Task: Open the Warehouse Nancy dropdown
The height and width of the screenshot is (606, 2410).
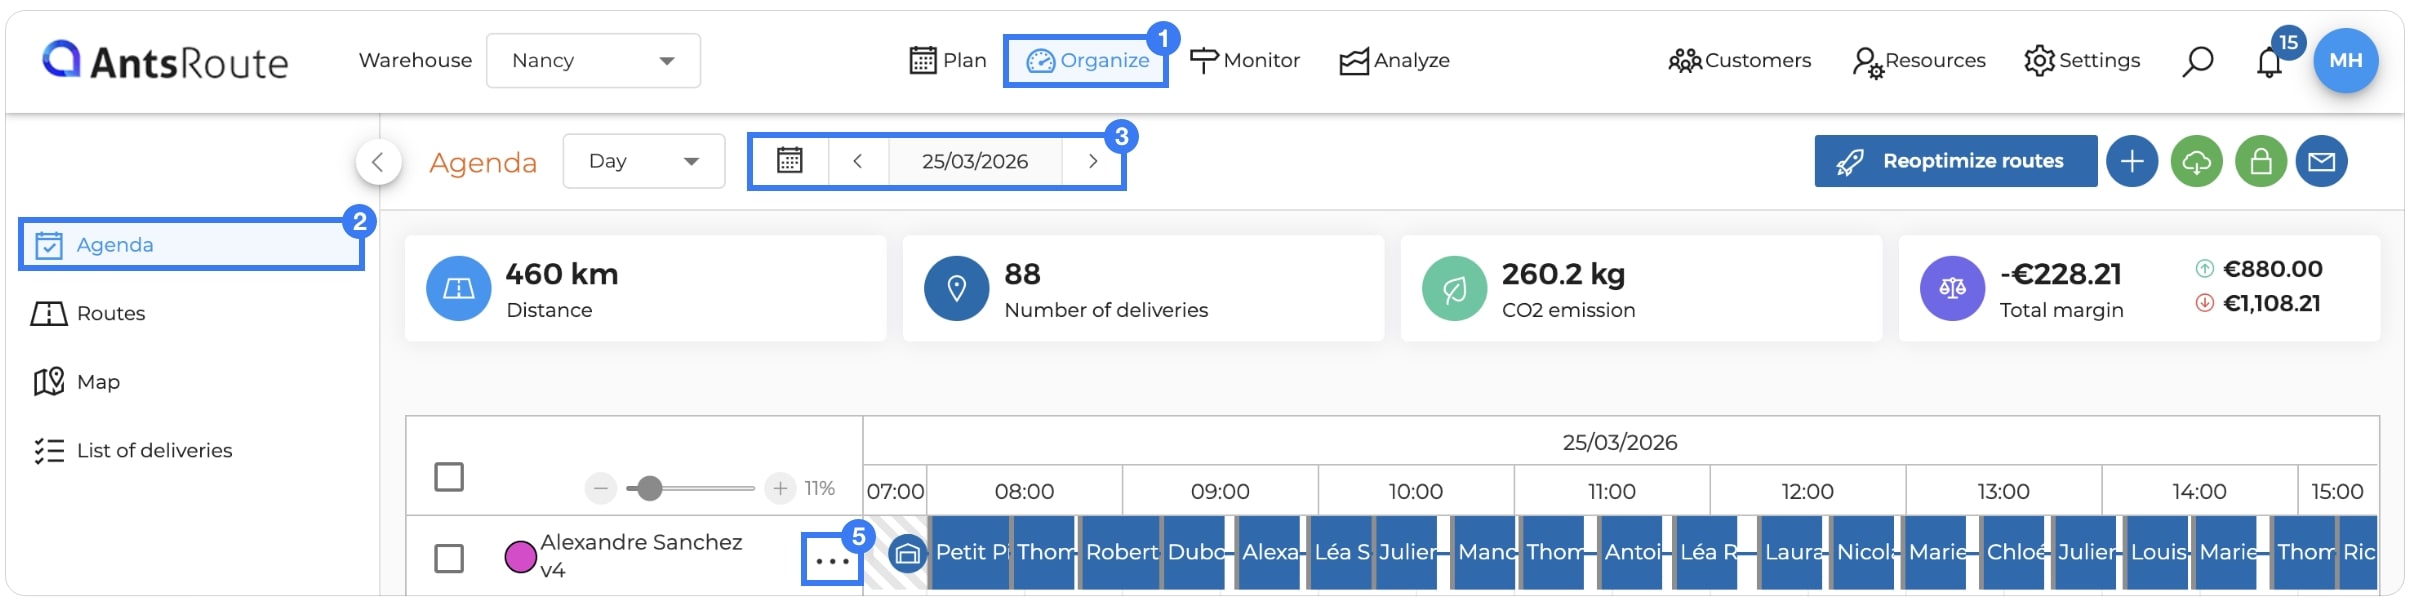Action: coord(593,61)
